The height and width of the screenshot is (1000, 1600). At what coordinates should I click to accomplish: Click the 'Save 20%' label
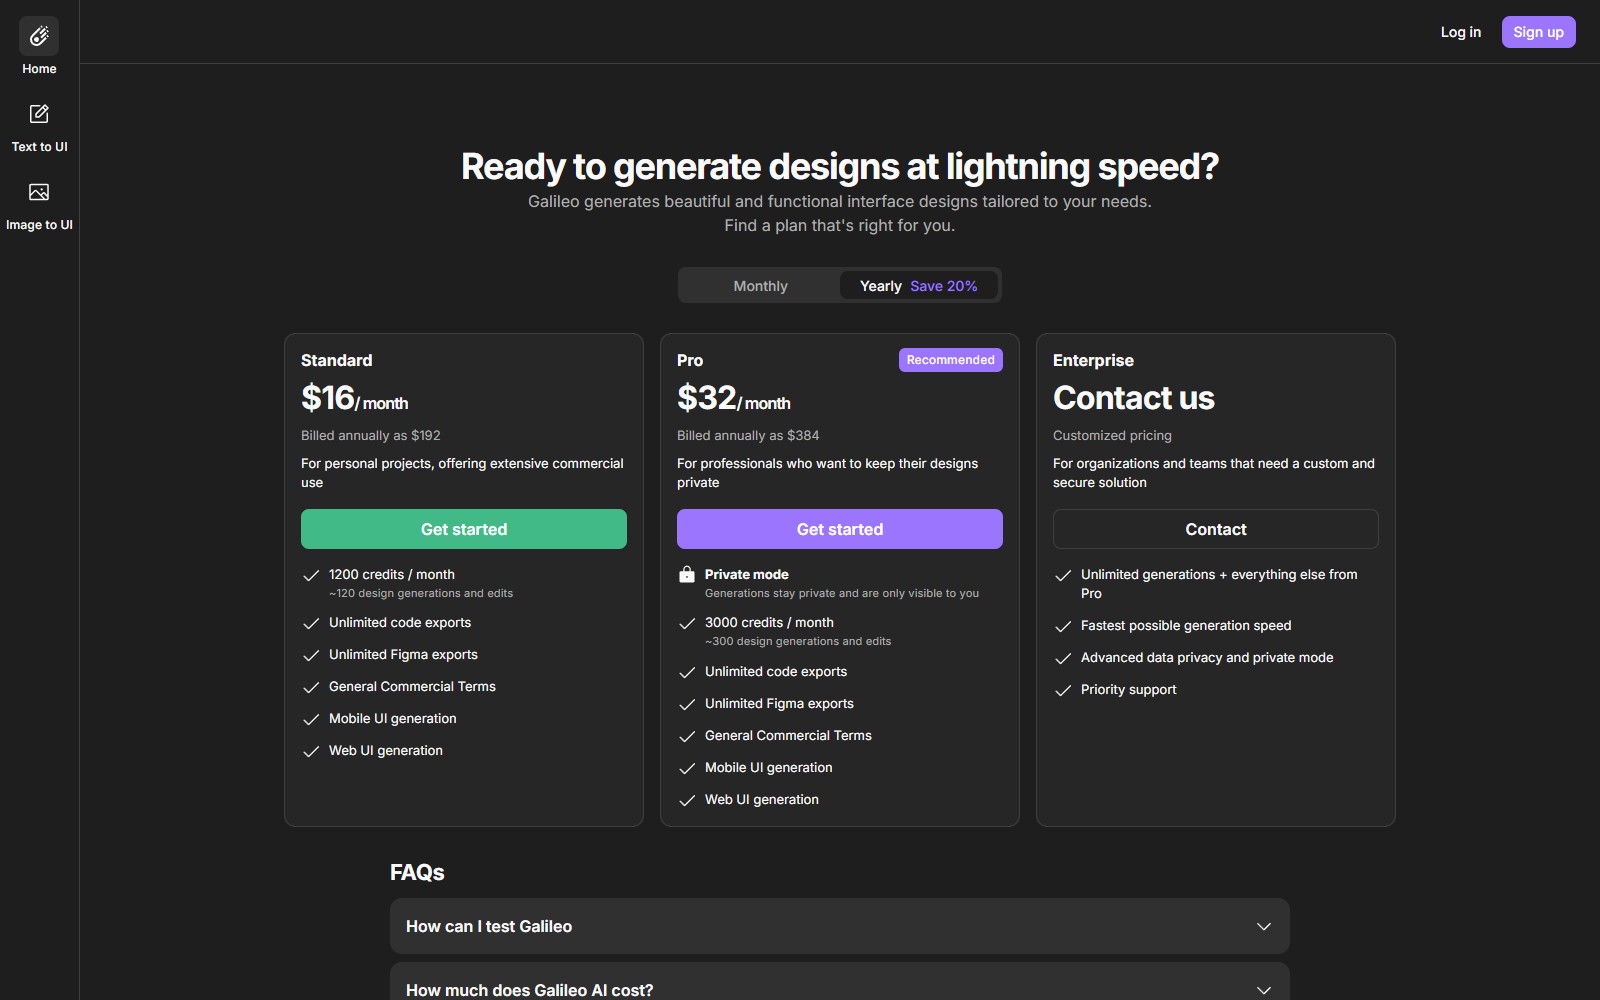944,286
